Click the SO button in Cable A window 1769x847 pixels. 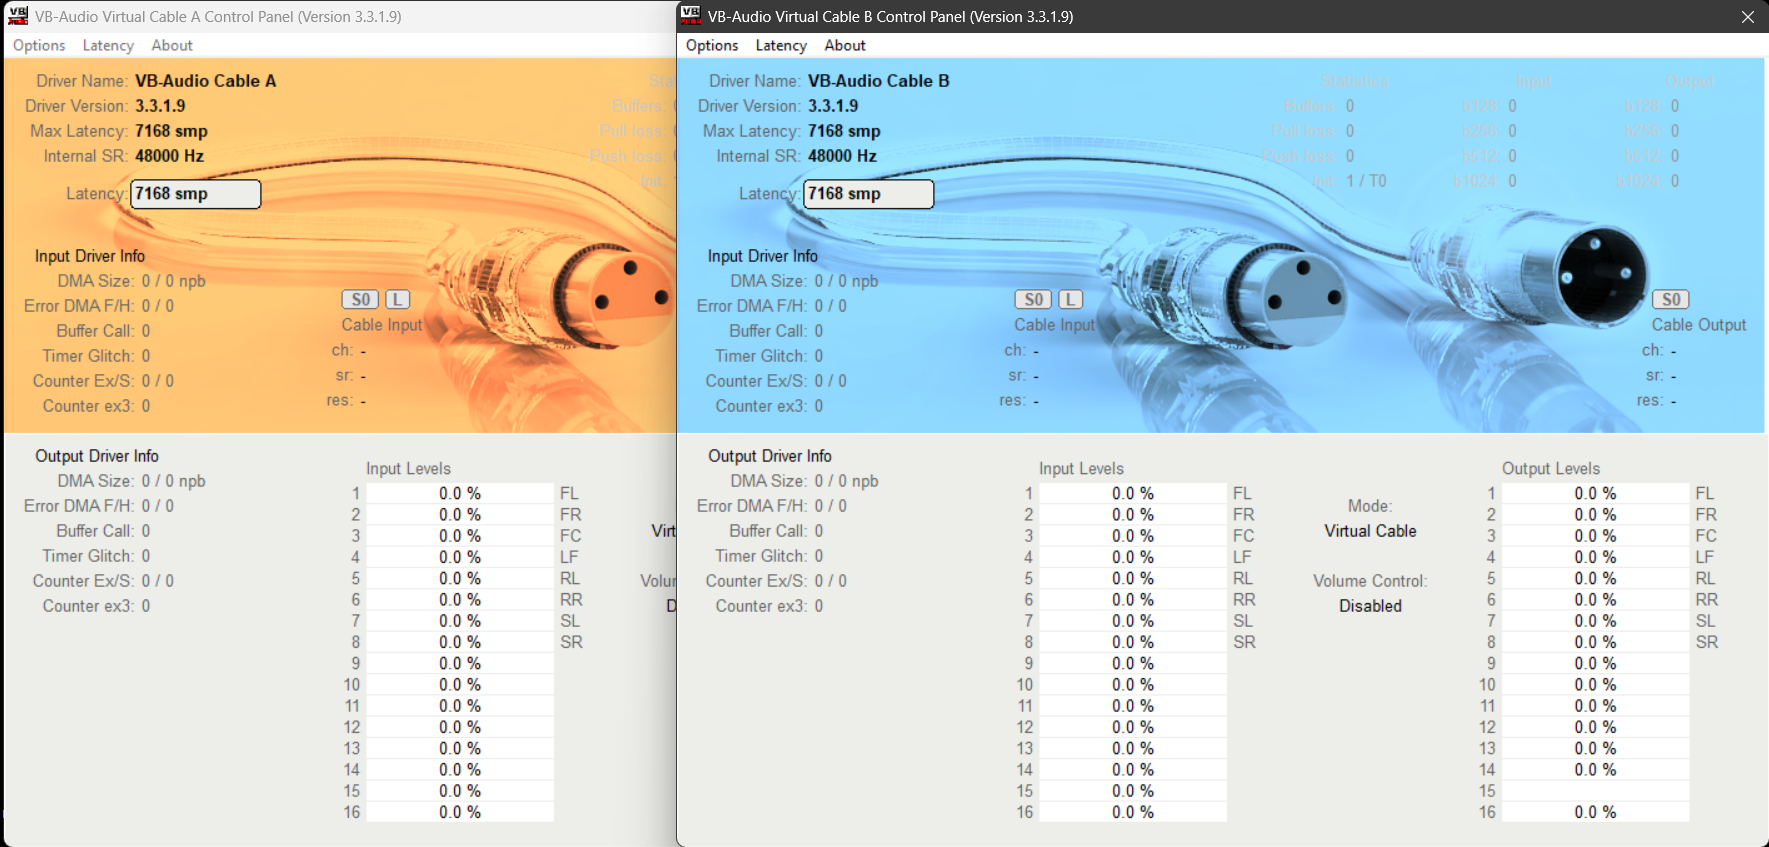pos(360,299)
